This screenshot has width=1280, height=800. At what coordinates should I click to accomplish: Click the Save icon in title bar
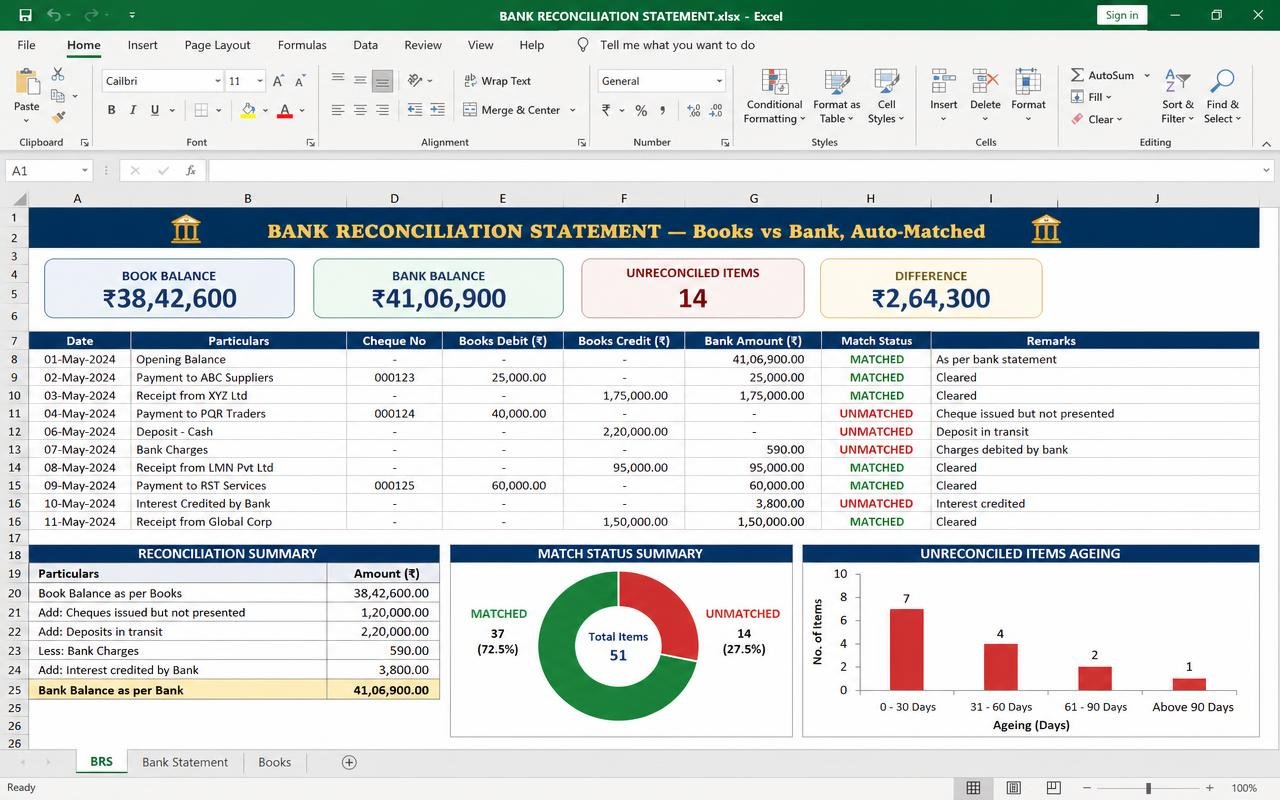tap(25, 15)
